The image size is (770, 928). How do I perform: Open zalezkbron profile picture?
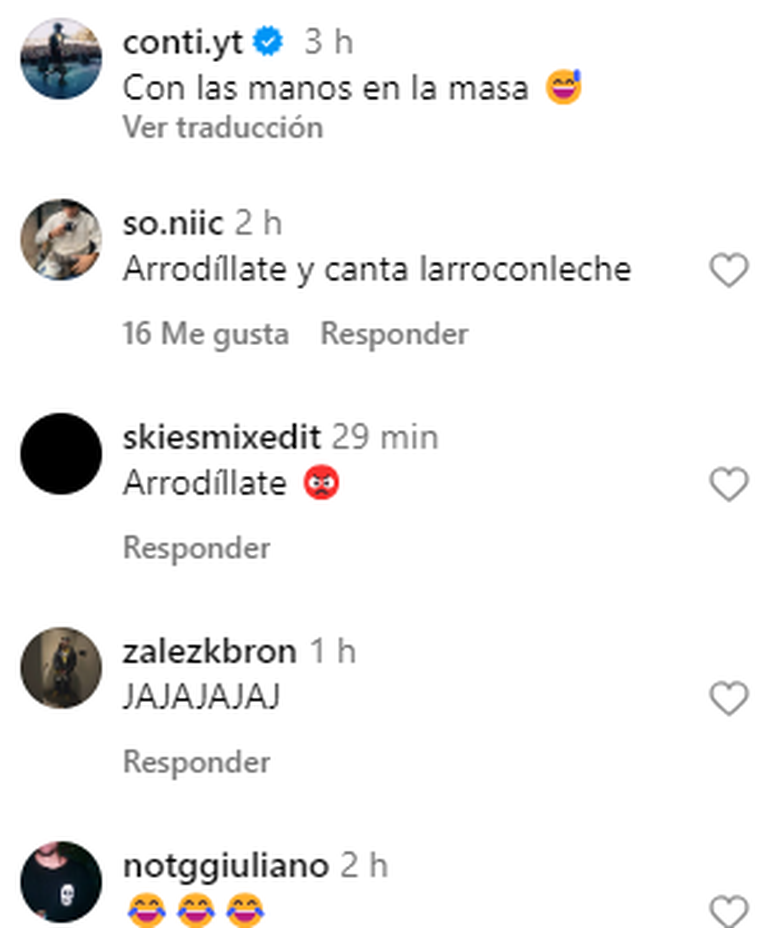pyautogui.click(x=61, y=668)
